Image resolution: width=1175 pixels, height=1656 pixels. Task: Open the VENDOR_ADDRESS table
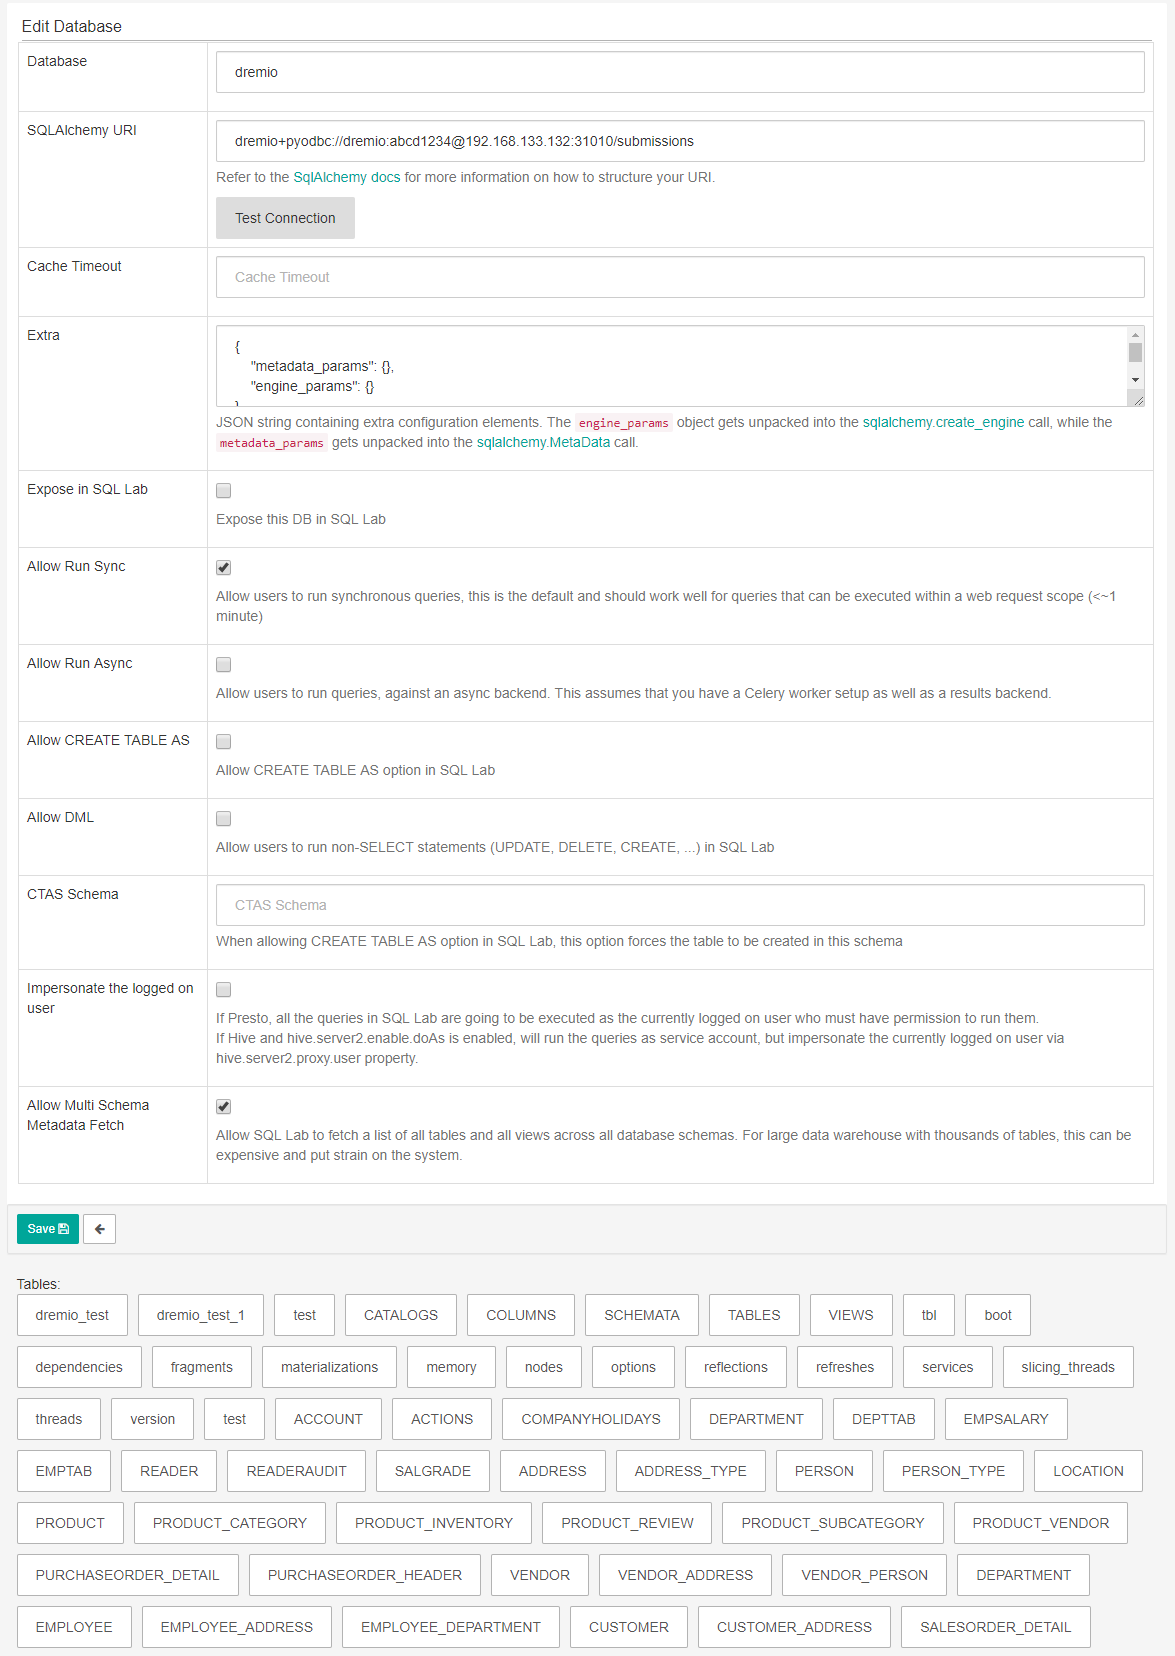686,1575
